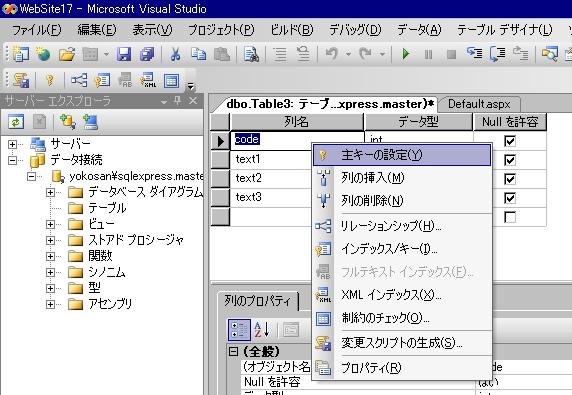Toggle Allow Nulls checkbox for text1 row
The width and height of the screenshot is (572, 395).
pos(510,160)
